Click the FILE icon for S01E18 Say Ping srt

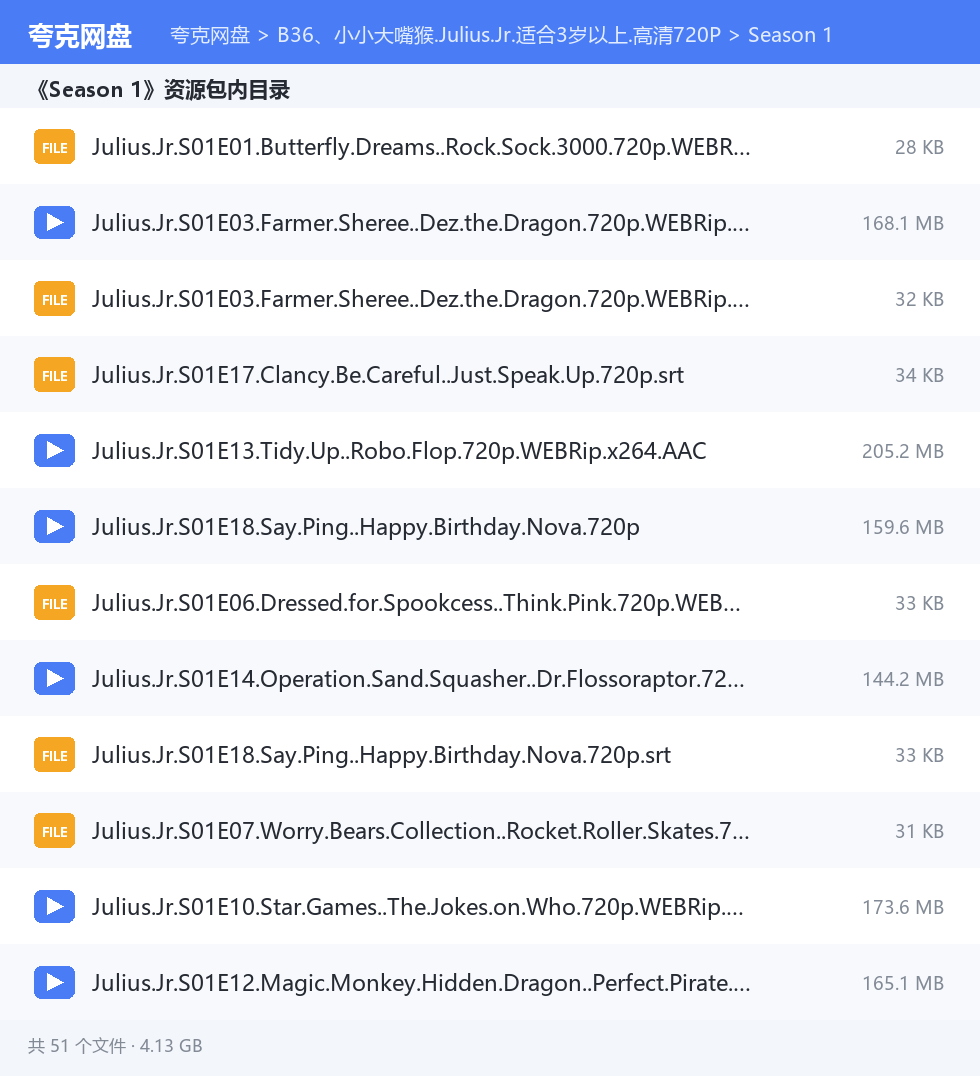[54, 755]
